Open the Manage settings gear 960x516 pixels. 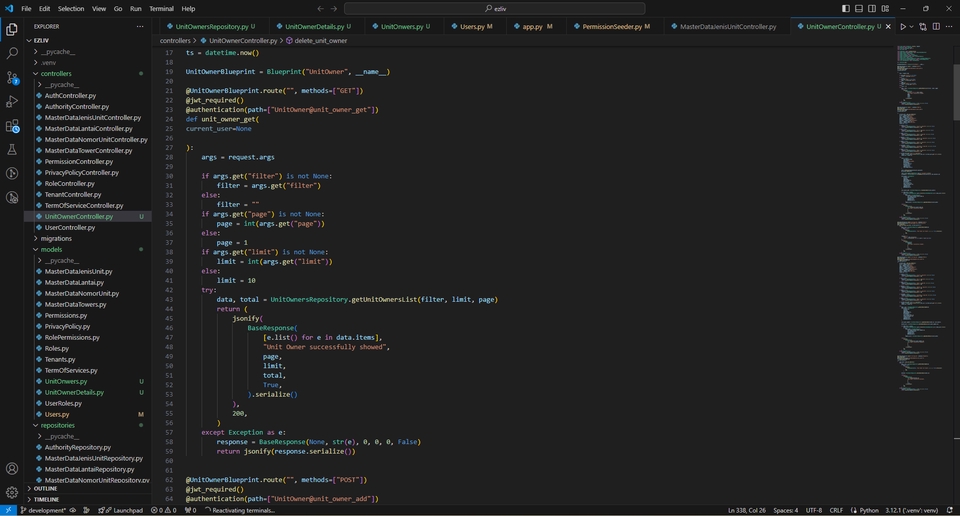click(12, 492)
